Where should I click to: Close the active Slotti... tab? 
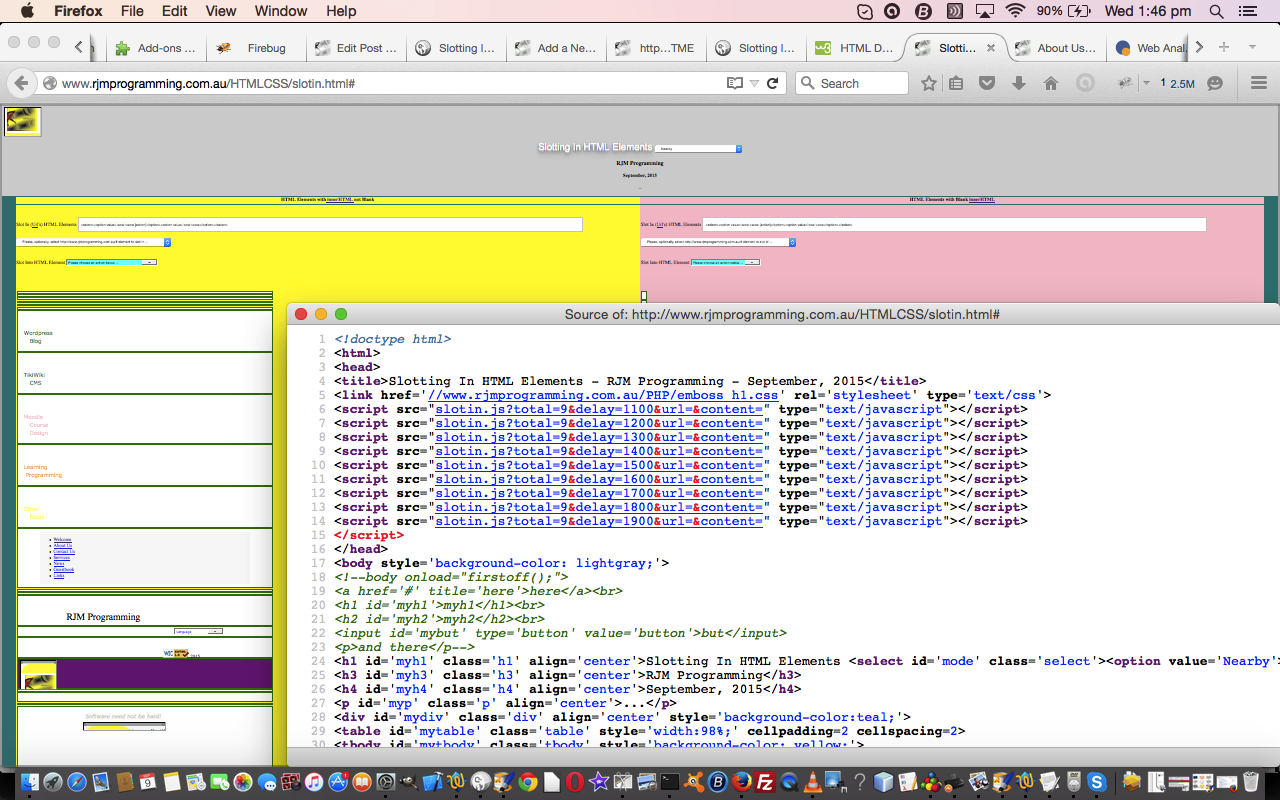(991, 48)
